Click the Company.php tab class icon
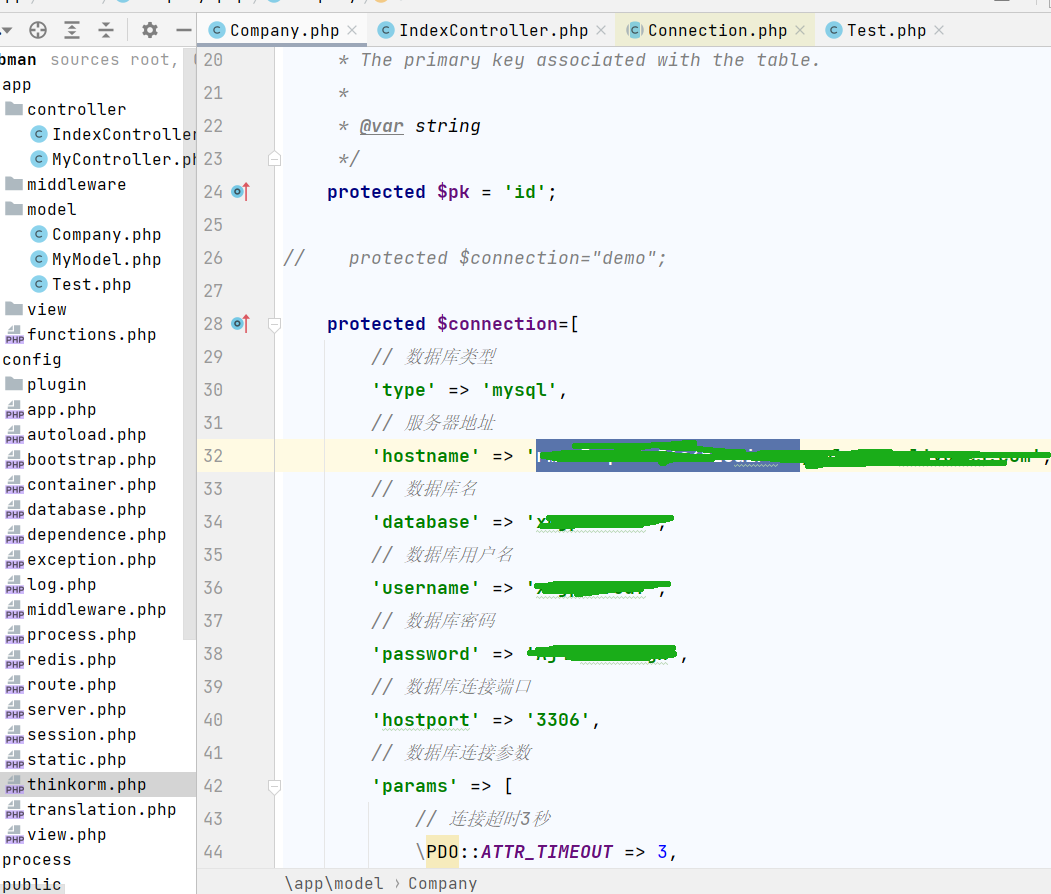This screenshot has height=894, width=1051. (x=217, y=30)
